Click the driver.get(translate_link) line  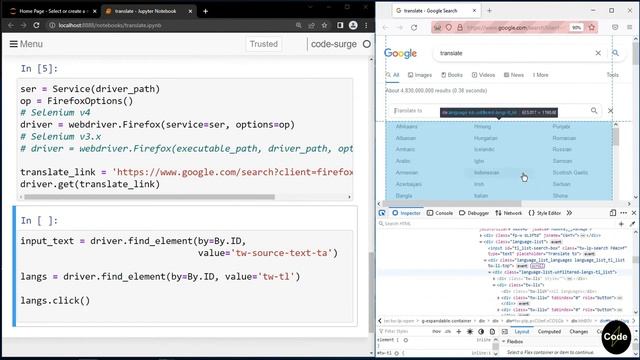click(90, 184)
